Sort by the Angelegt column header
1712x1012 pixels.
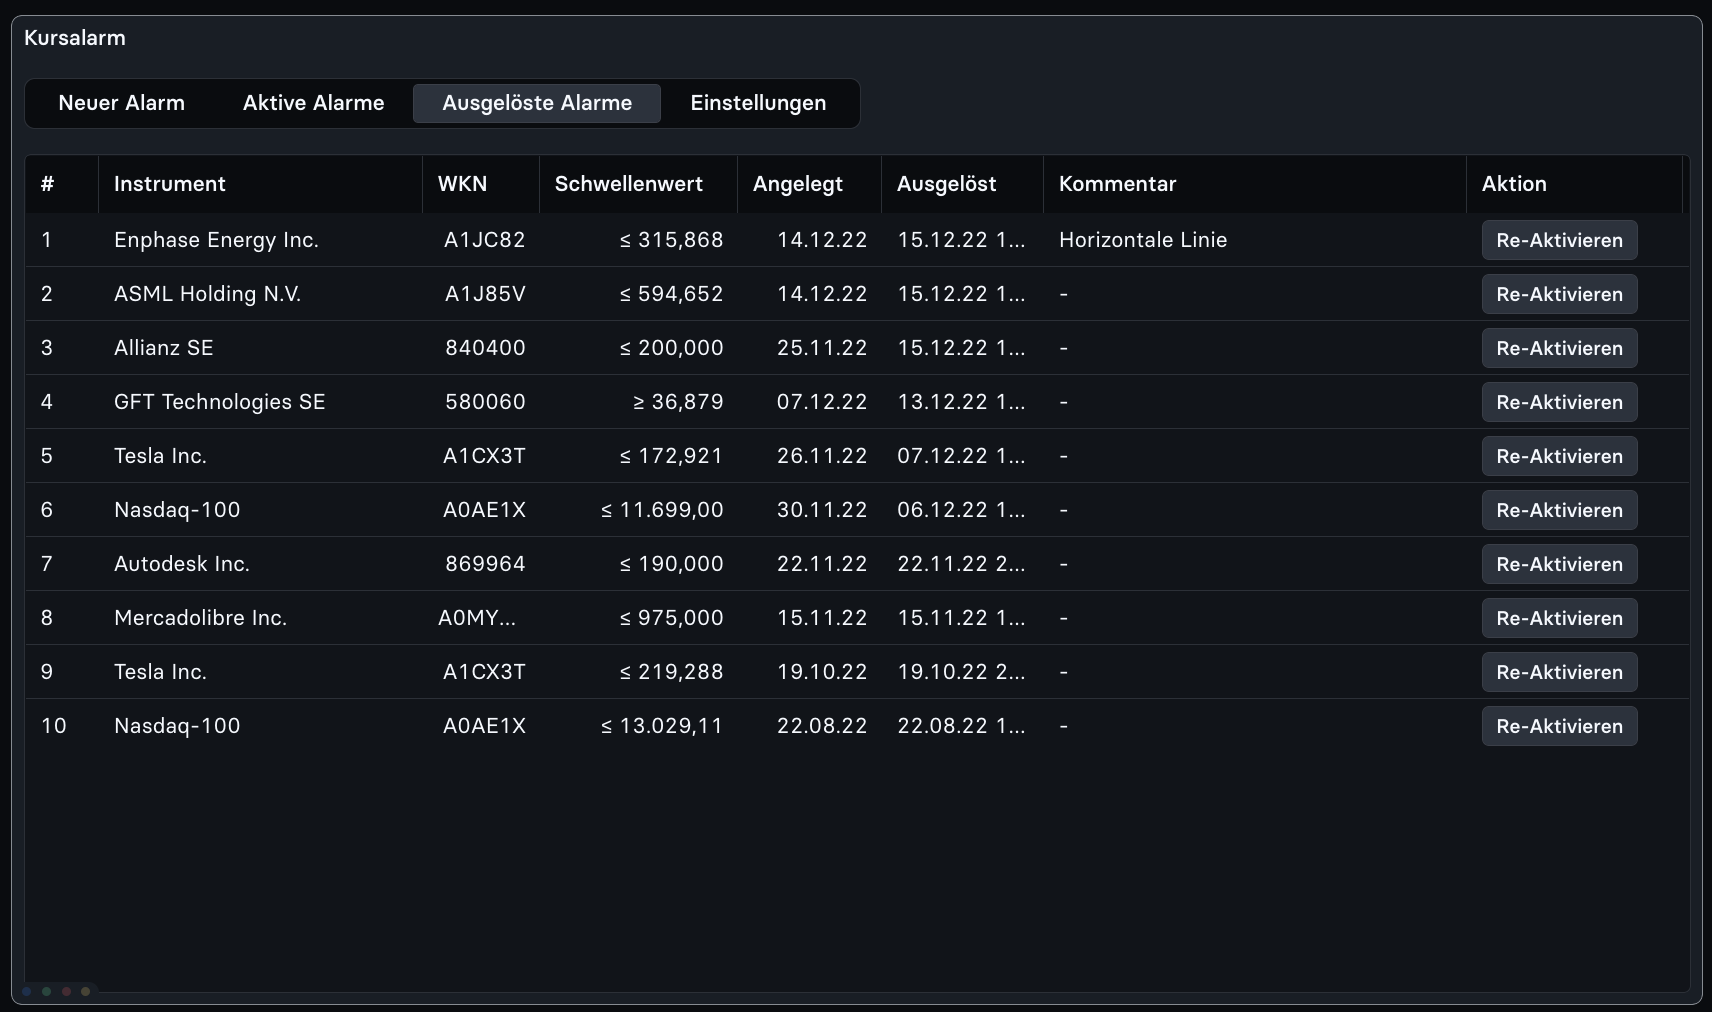(x=809, y=184)
